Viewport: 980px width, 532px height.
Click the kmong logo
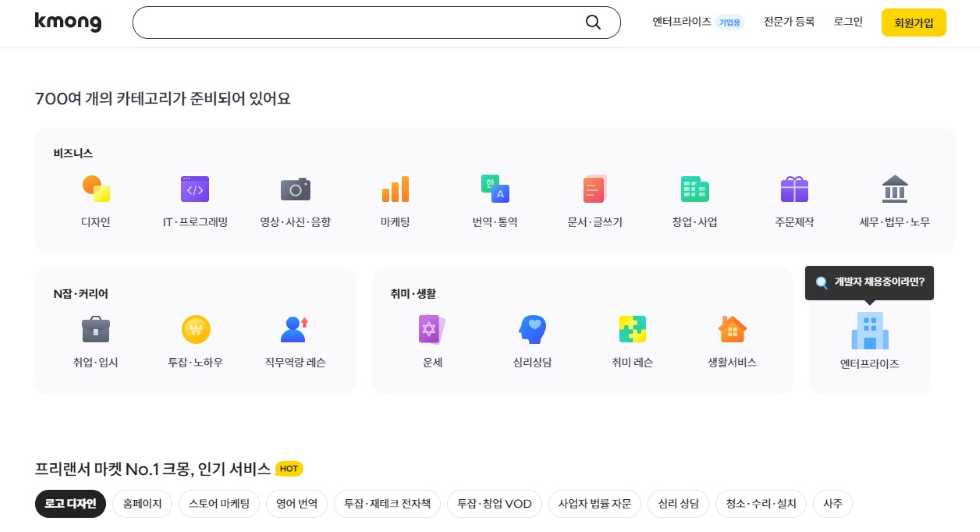point(68,22)
